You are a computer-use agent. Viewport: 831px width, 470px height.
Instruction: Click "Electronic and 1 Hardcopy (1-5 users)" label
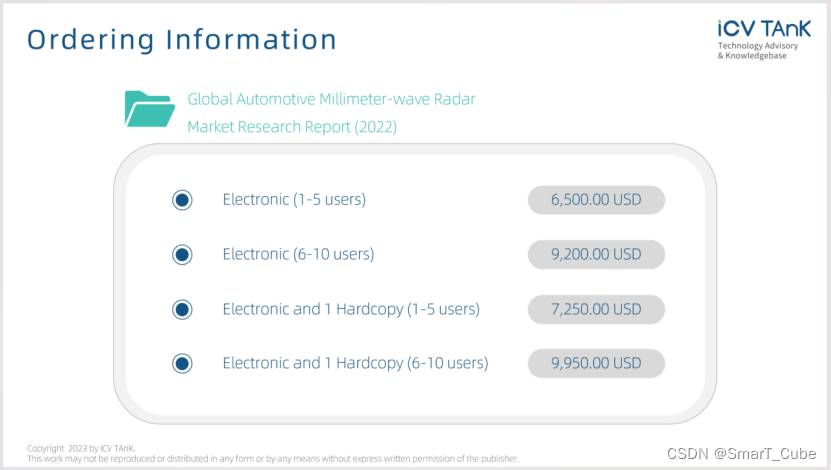[351, 309]
